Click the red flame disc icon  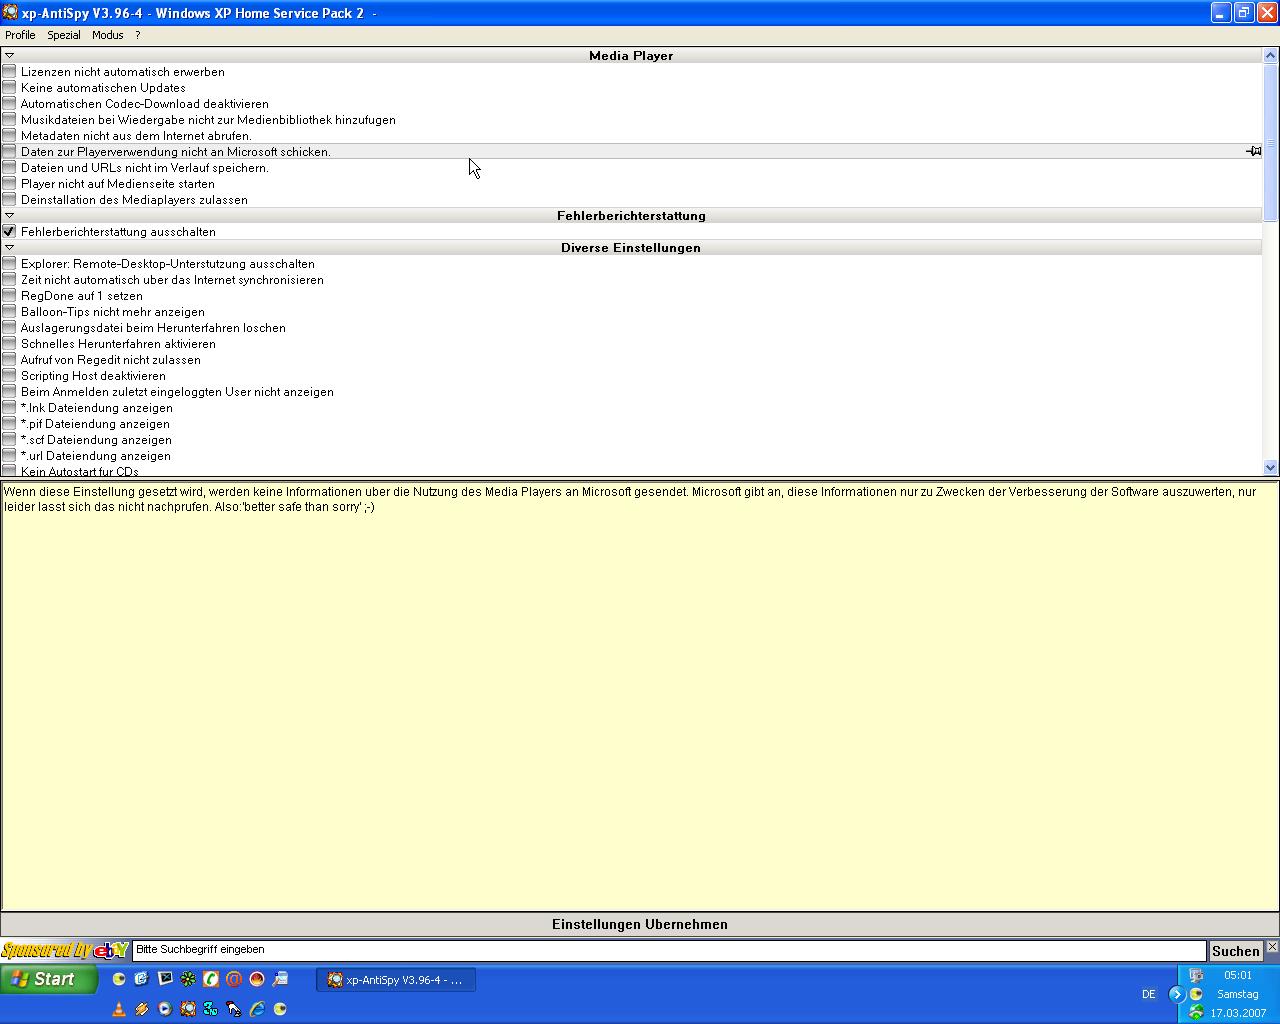(x=257, y=979)
